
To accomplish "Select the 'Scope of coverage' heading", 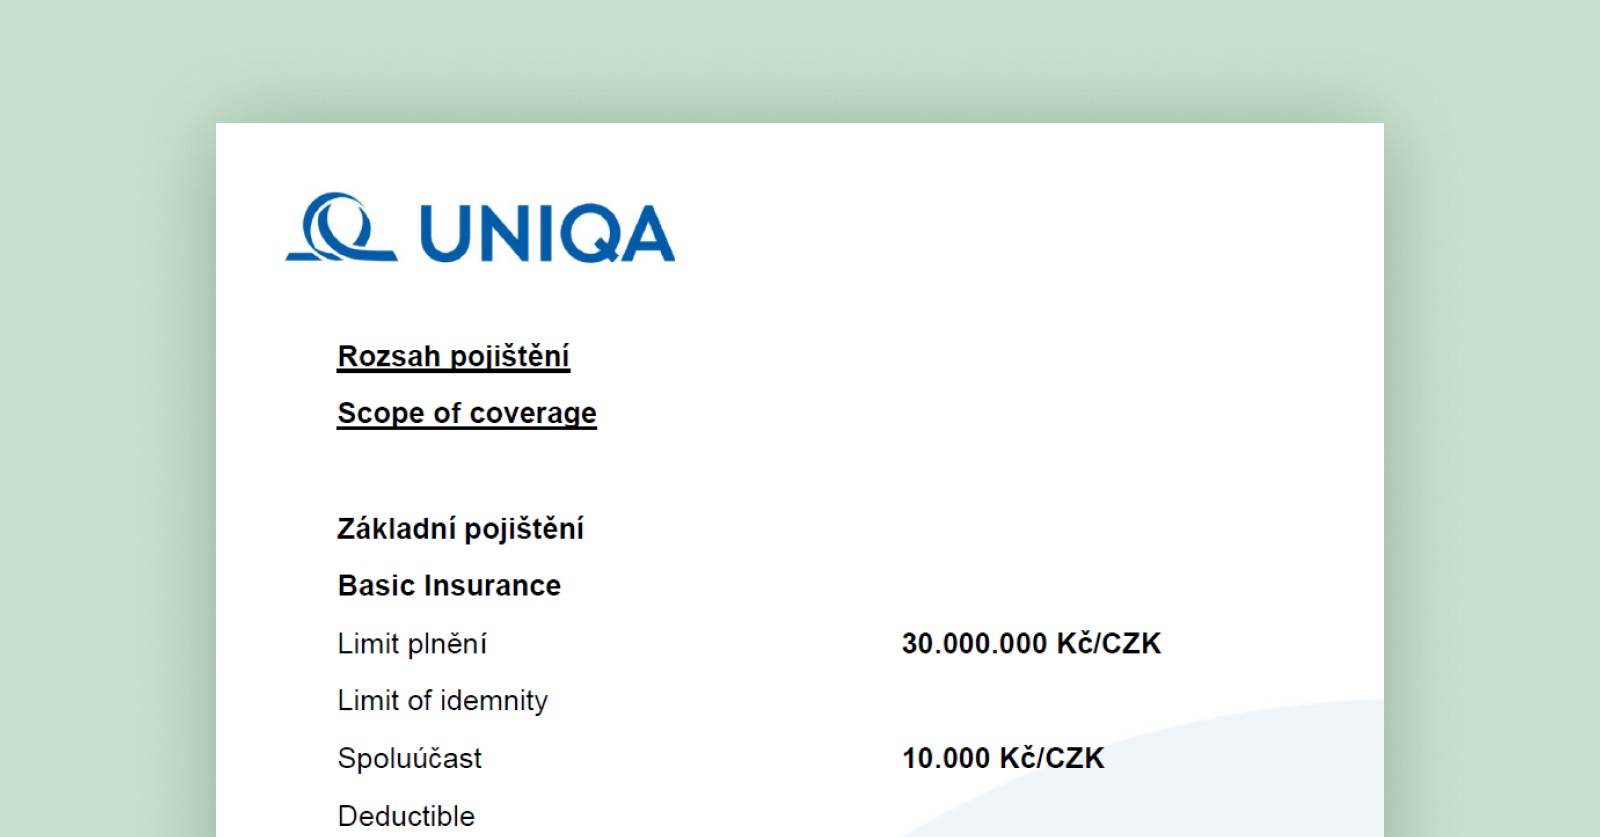I will [x=467, y=413].
